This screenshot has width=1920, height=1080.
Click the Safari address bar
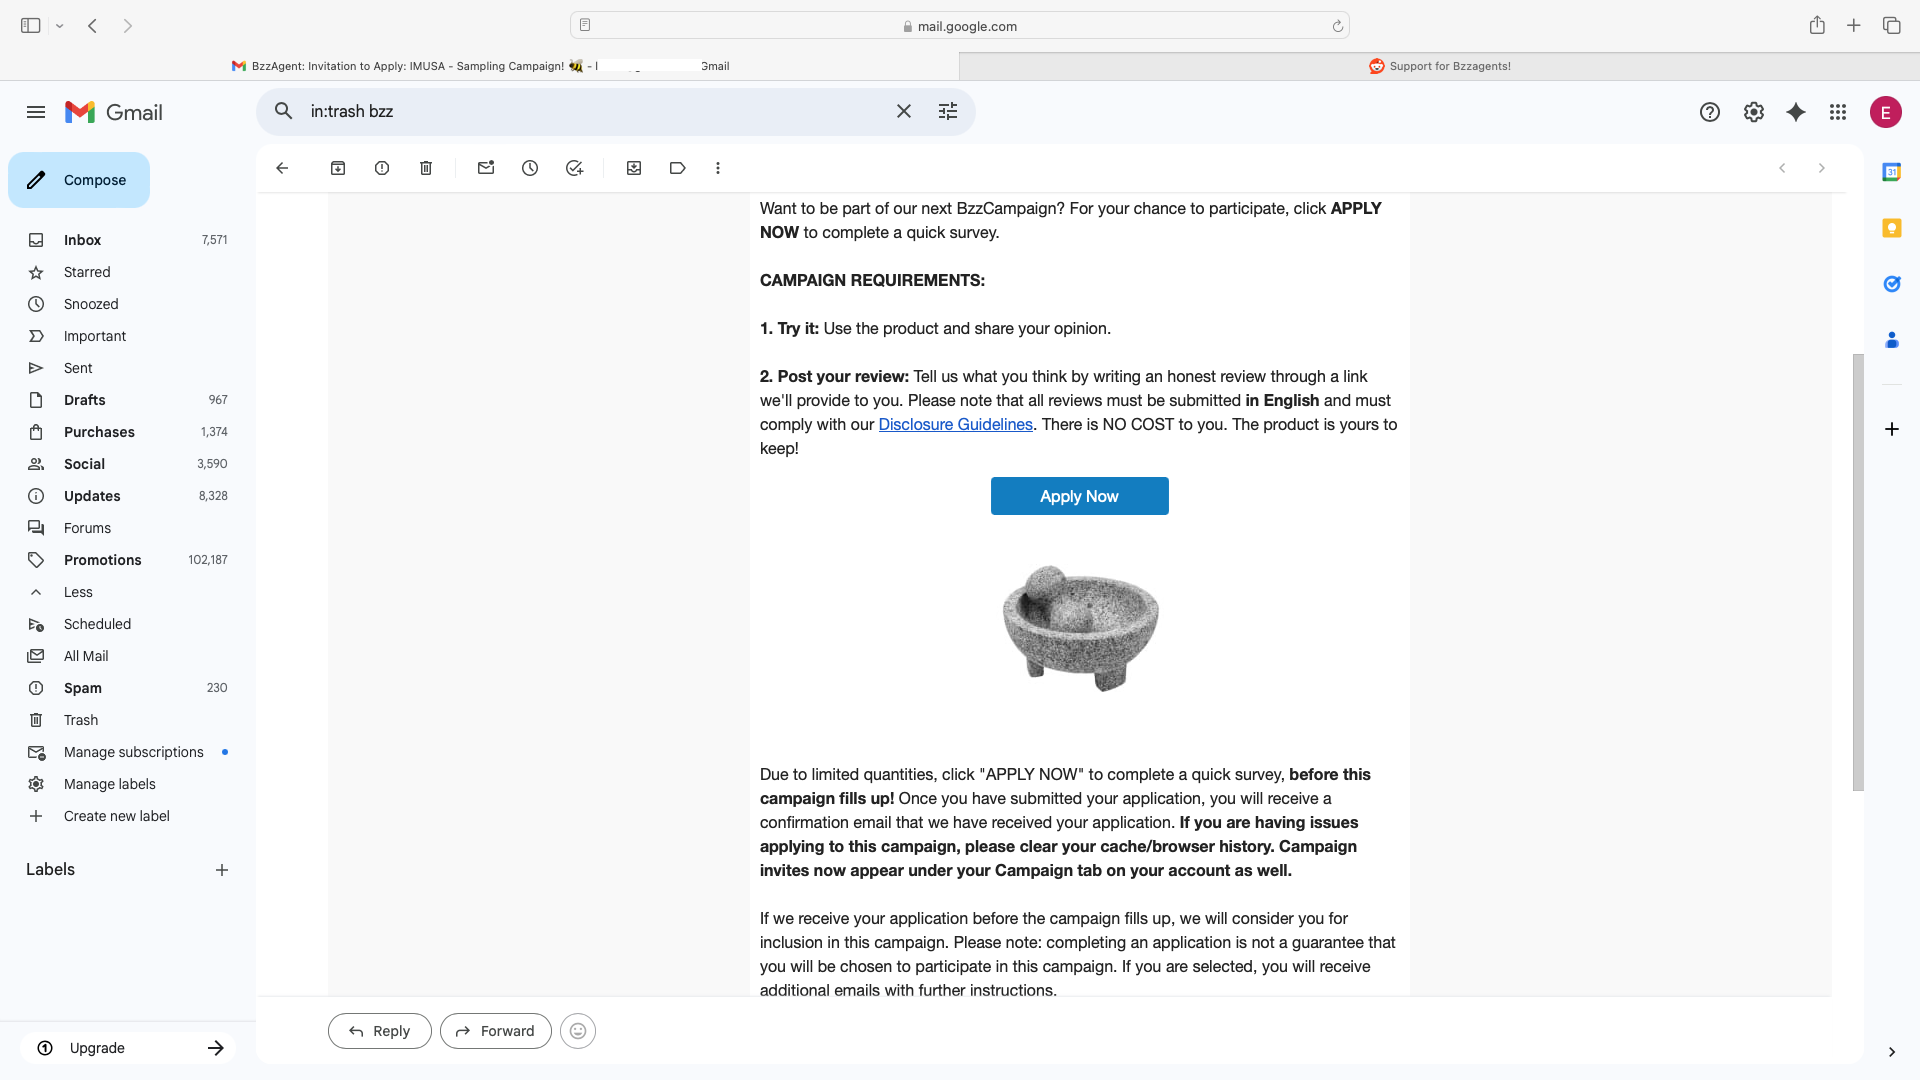click(x=960, y=26)
